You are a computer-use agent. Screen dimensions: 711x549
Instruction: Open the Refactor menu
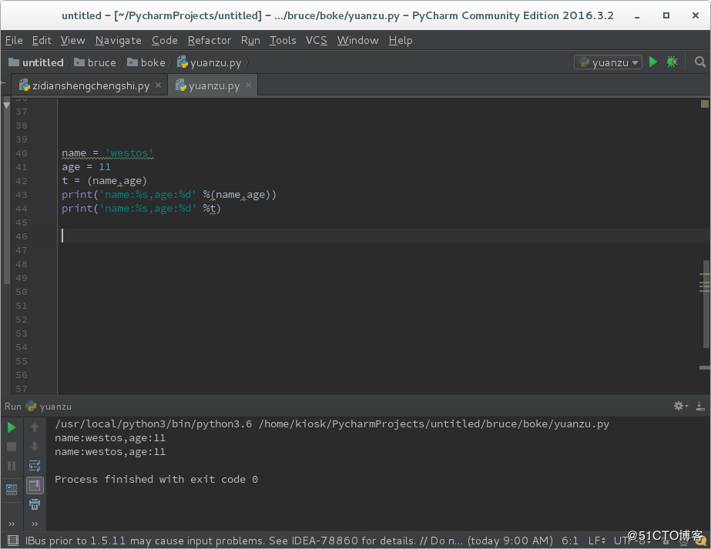[x=209, y=40]
